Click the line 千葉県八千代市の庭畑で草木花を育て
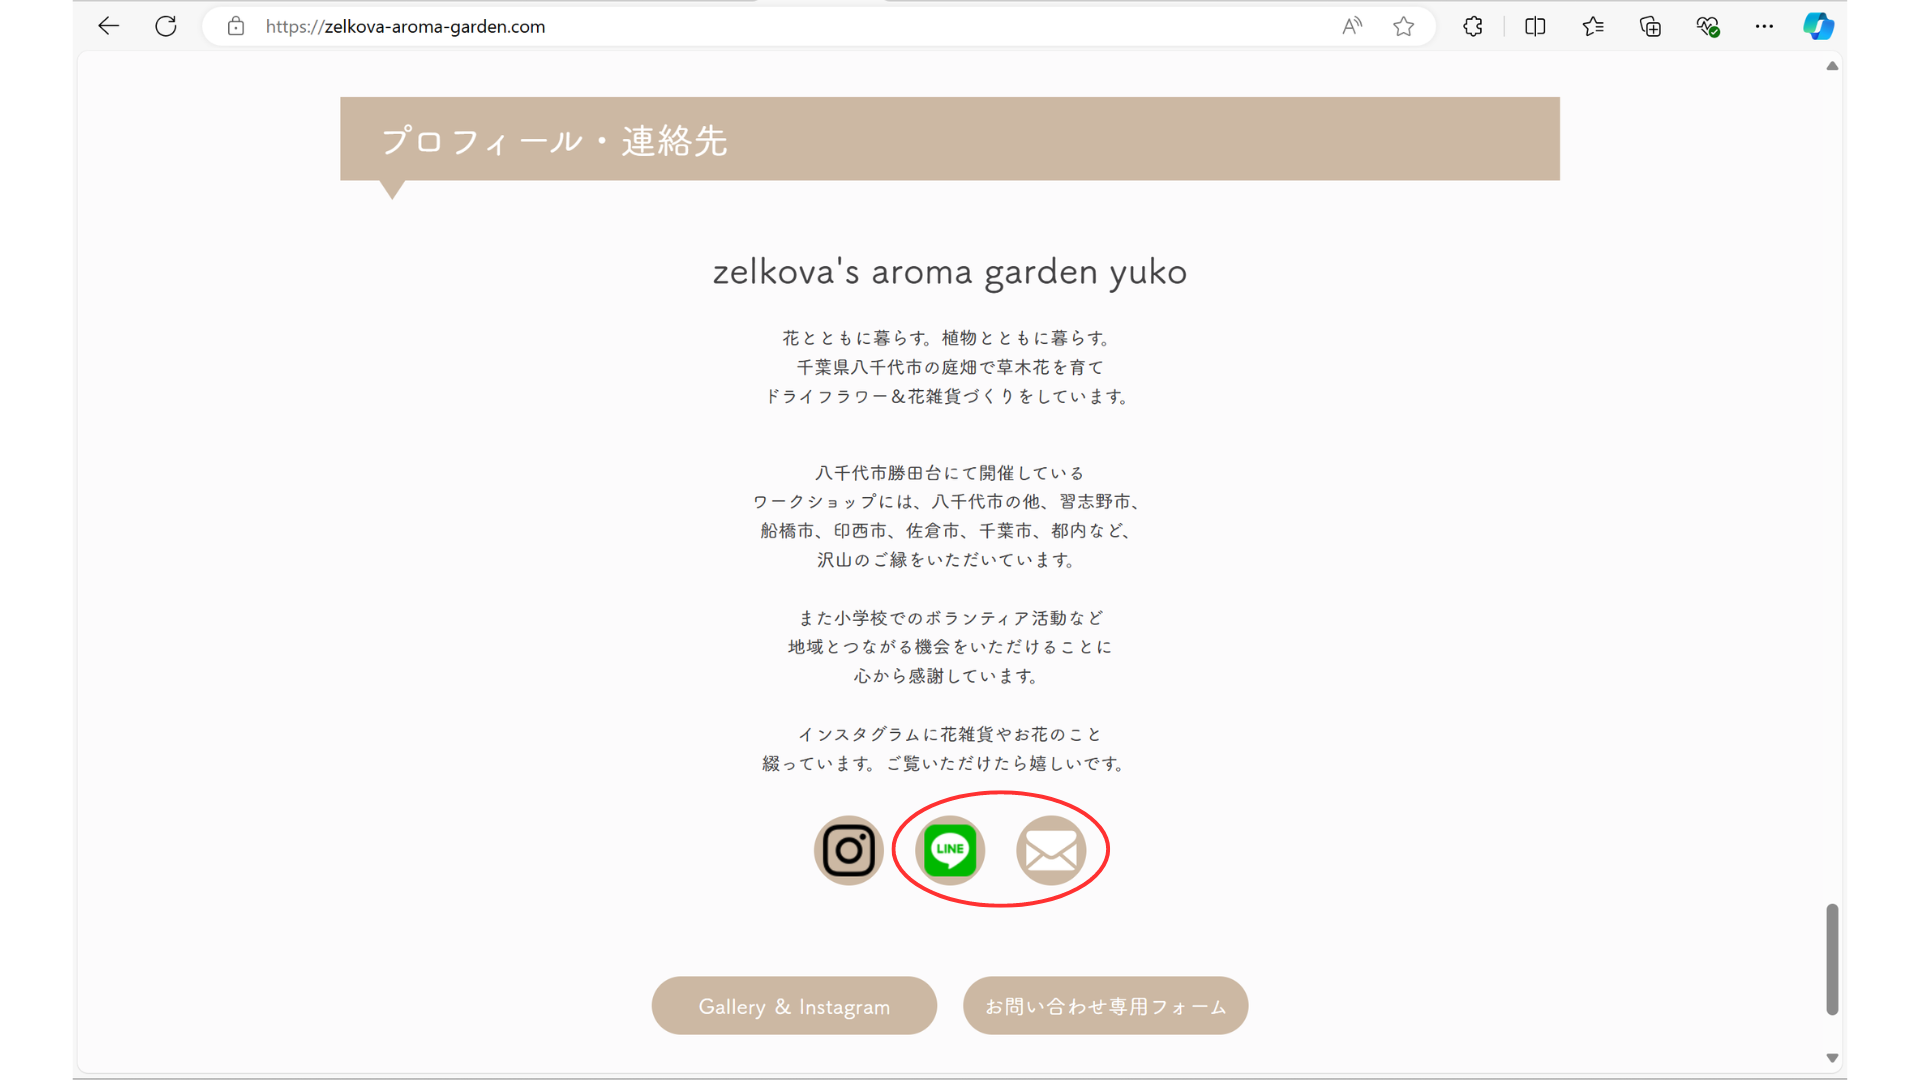Screen dimensions: 1920x1080 [x=950, y=367]
